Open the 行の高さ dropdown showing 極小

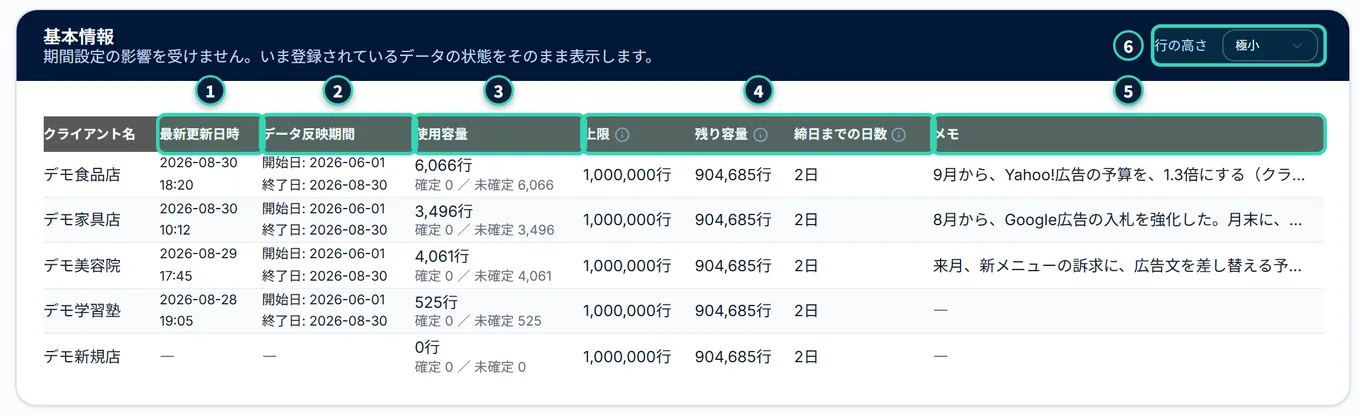point(1270,46)
